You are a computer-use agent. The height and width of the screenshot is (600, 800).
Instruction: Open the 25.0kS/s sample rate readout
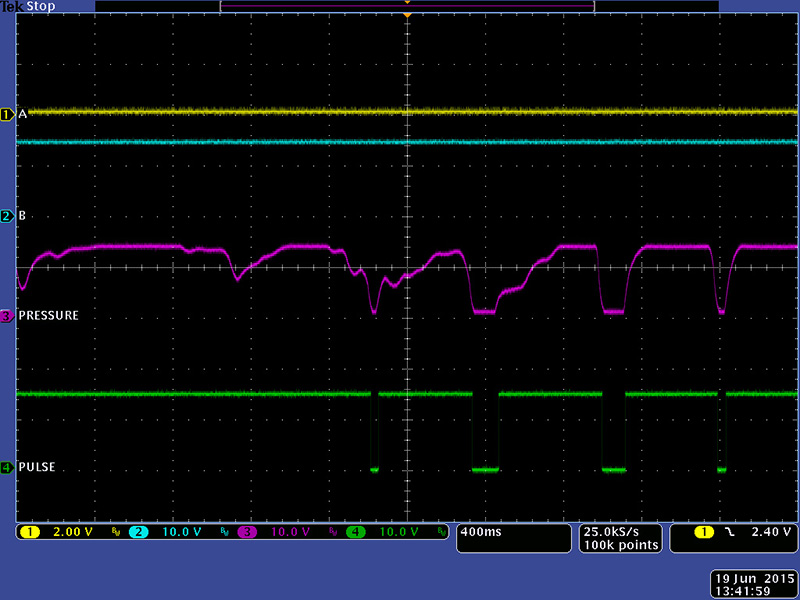620,538
